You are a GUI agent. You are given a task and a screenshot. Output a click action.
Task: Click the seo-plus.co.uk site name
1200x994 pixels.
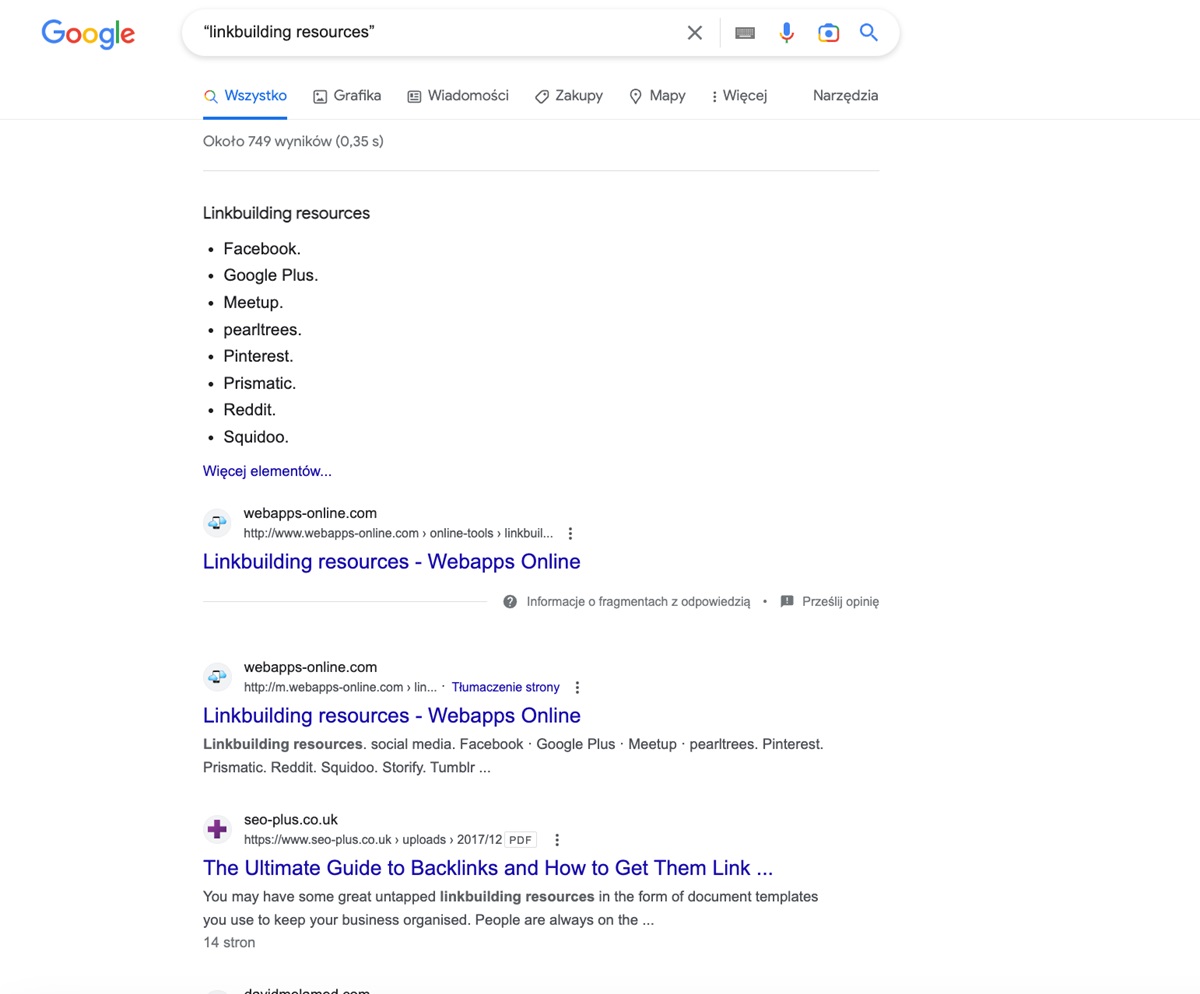291,820
